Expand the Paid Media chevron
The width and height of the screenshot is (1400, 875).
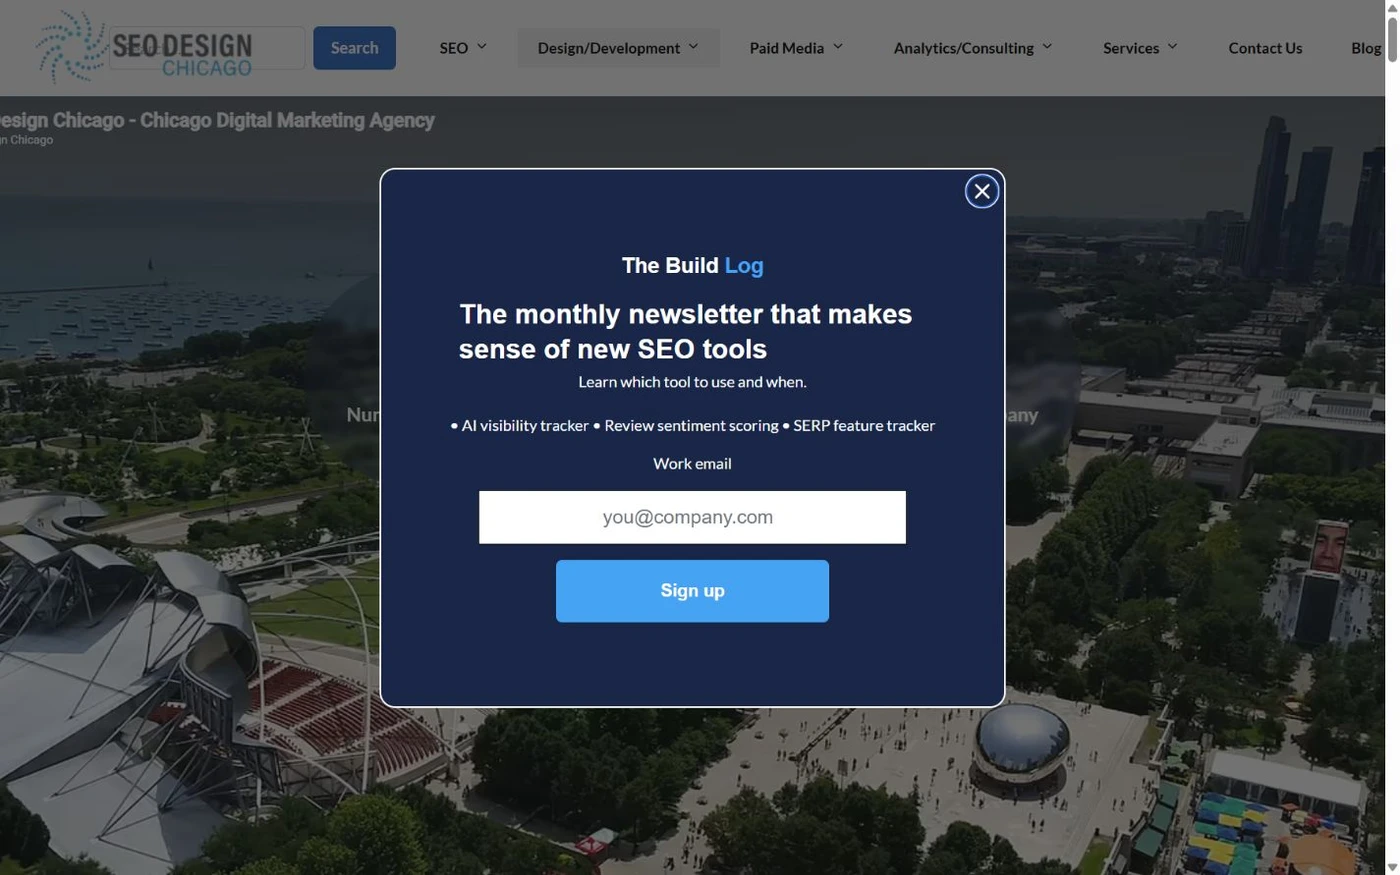[838, 47]
